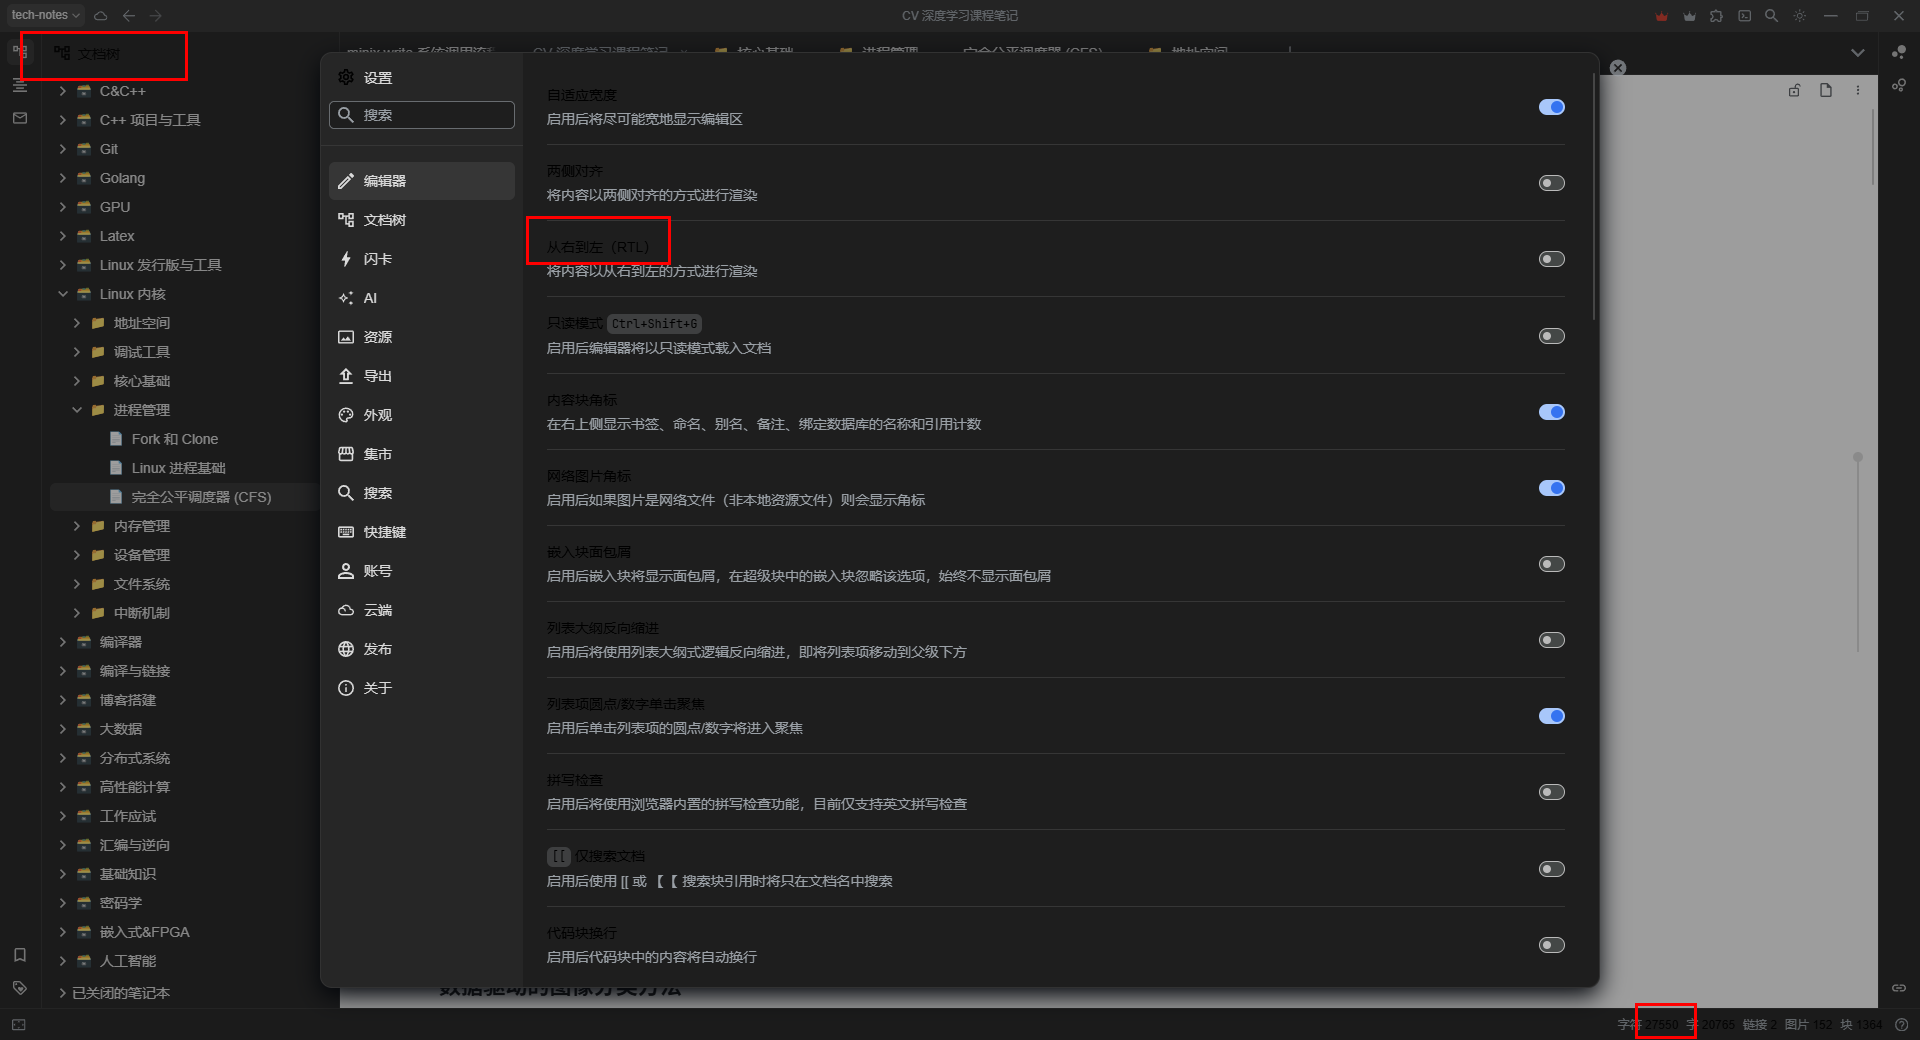This screenshot has height=1040, width=1920.
Task: Open the 文档树 settings category
Action: (422, 220)
